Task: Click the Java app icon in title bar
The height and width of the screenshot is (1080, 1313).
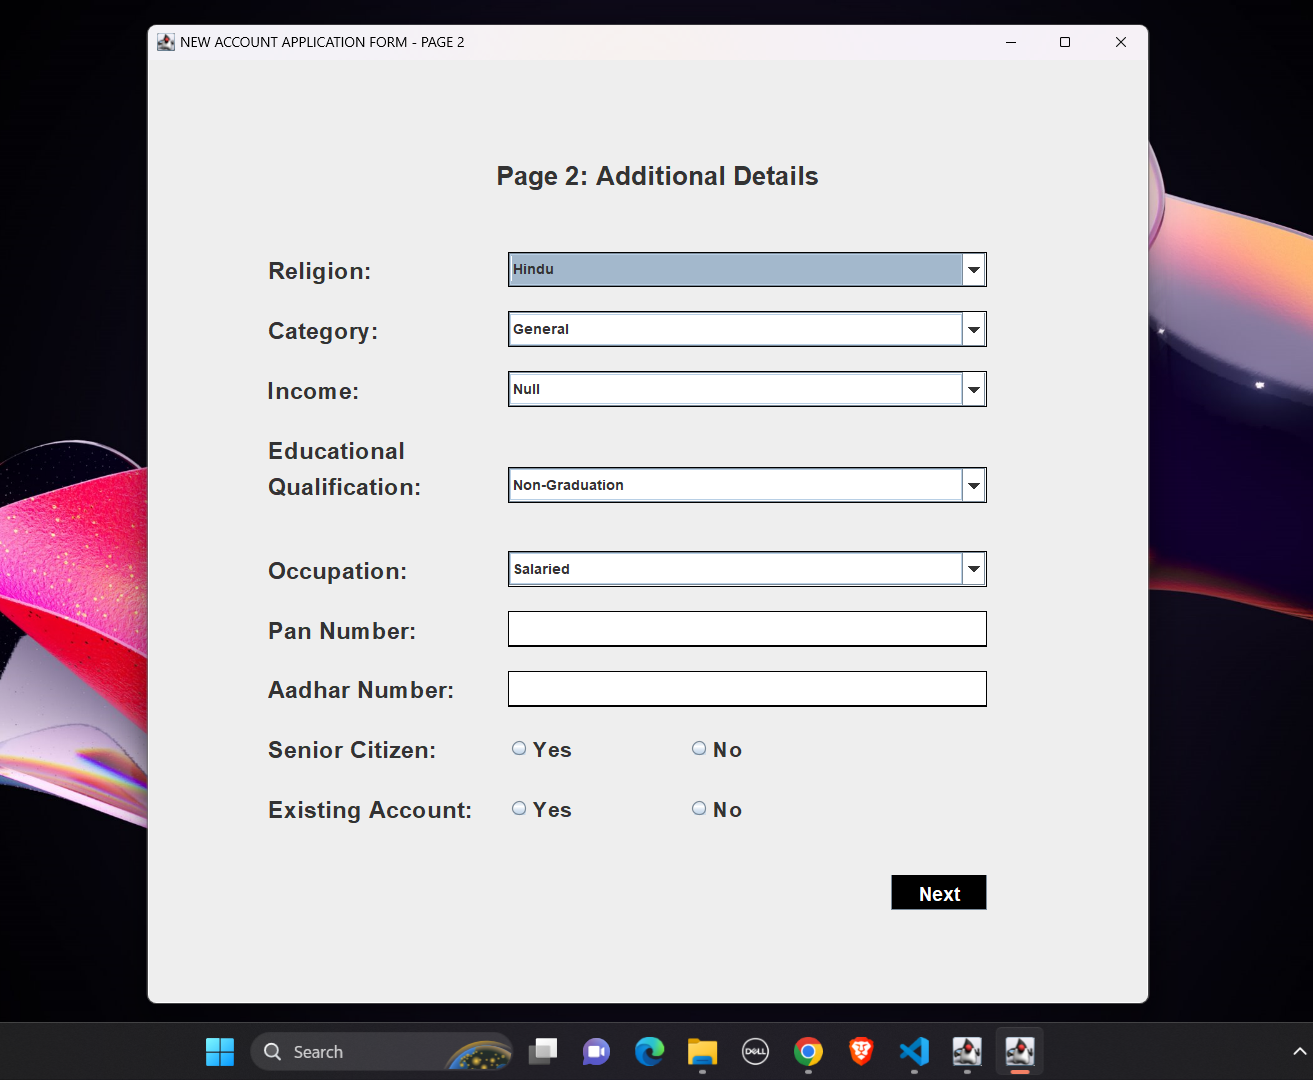Action: click(166, 42)
